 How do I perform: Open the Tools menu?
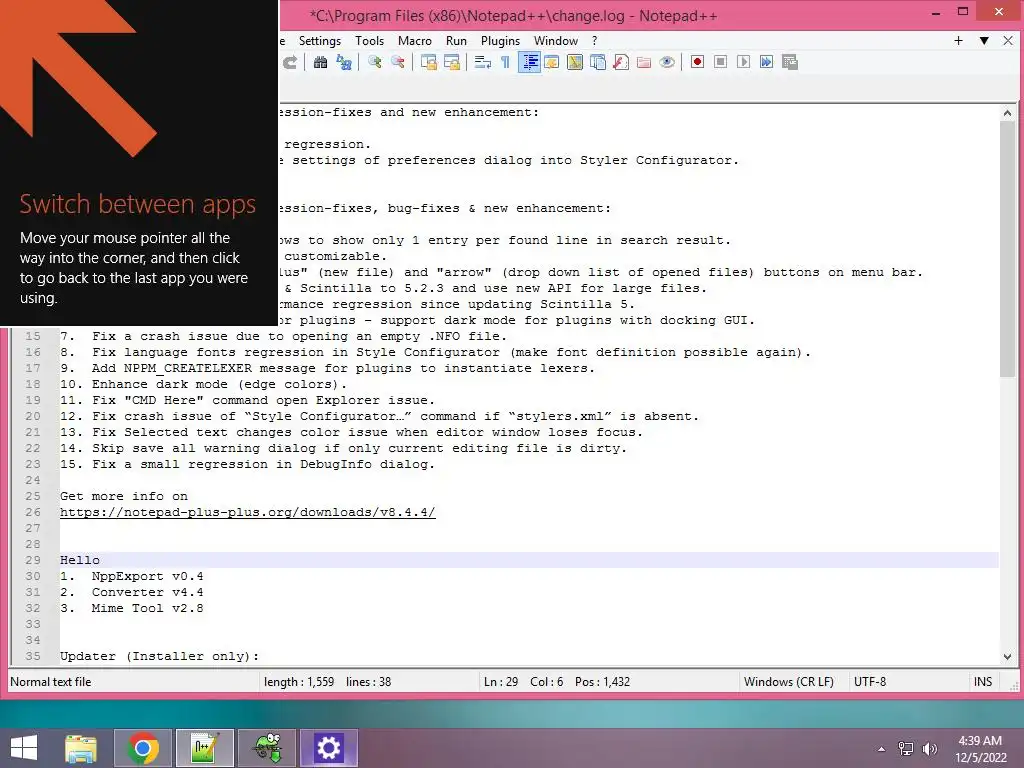point(370,40)
